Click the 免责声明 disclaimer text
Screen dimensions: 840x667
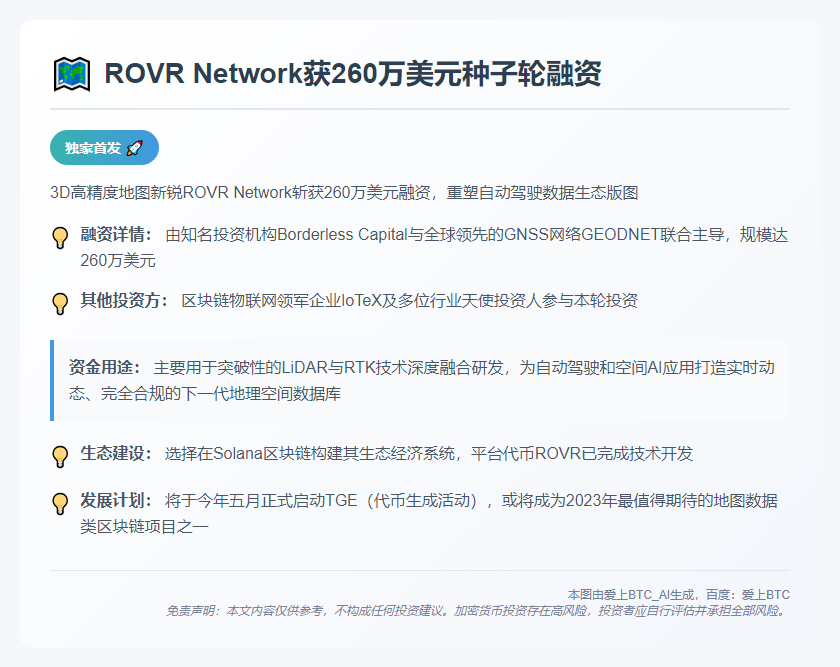pyautogui.click(x=477, y=611)
